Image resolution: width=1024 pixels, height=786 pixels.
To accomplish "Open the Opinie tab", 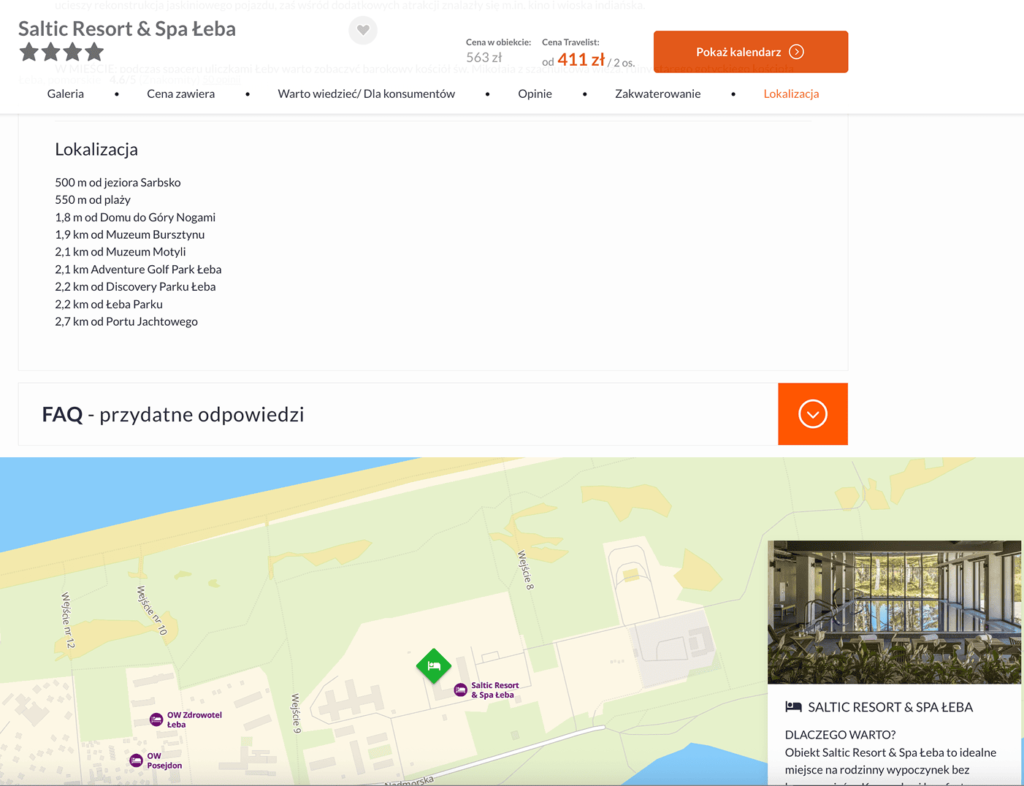I will (x=535, y=93).
